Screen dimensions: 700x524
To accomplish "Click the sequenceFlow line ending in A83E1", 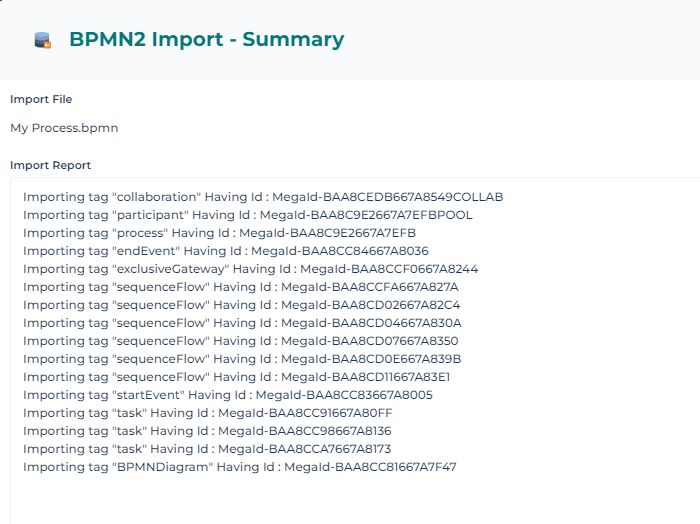I will pyautogui.click(x=236, y=377).
